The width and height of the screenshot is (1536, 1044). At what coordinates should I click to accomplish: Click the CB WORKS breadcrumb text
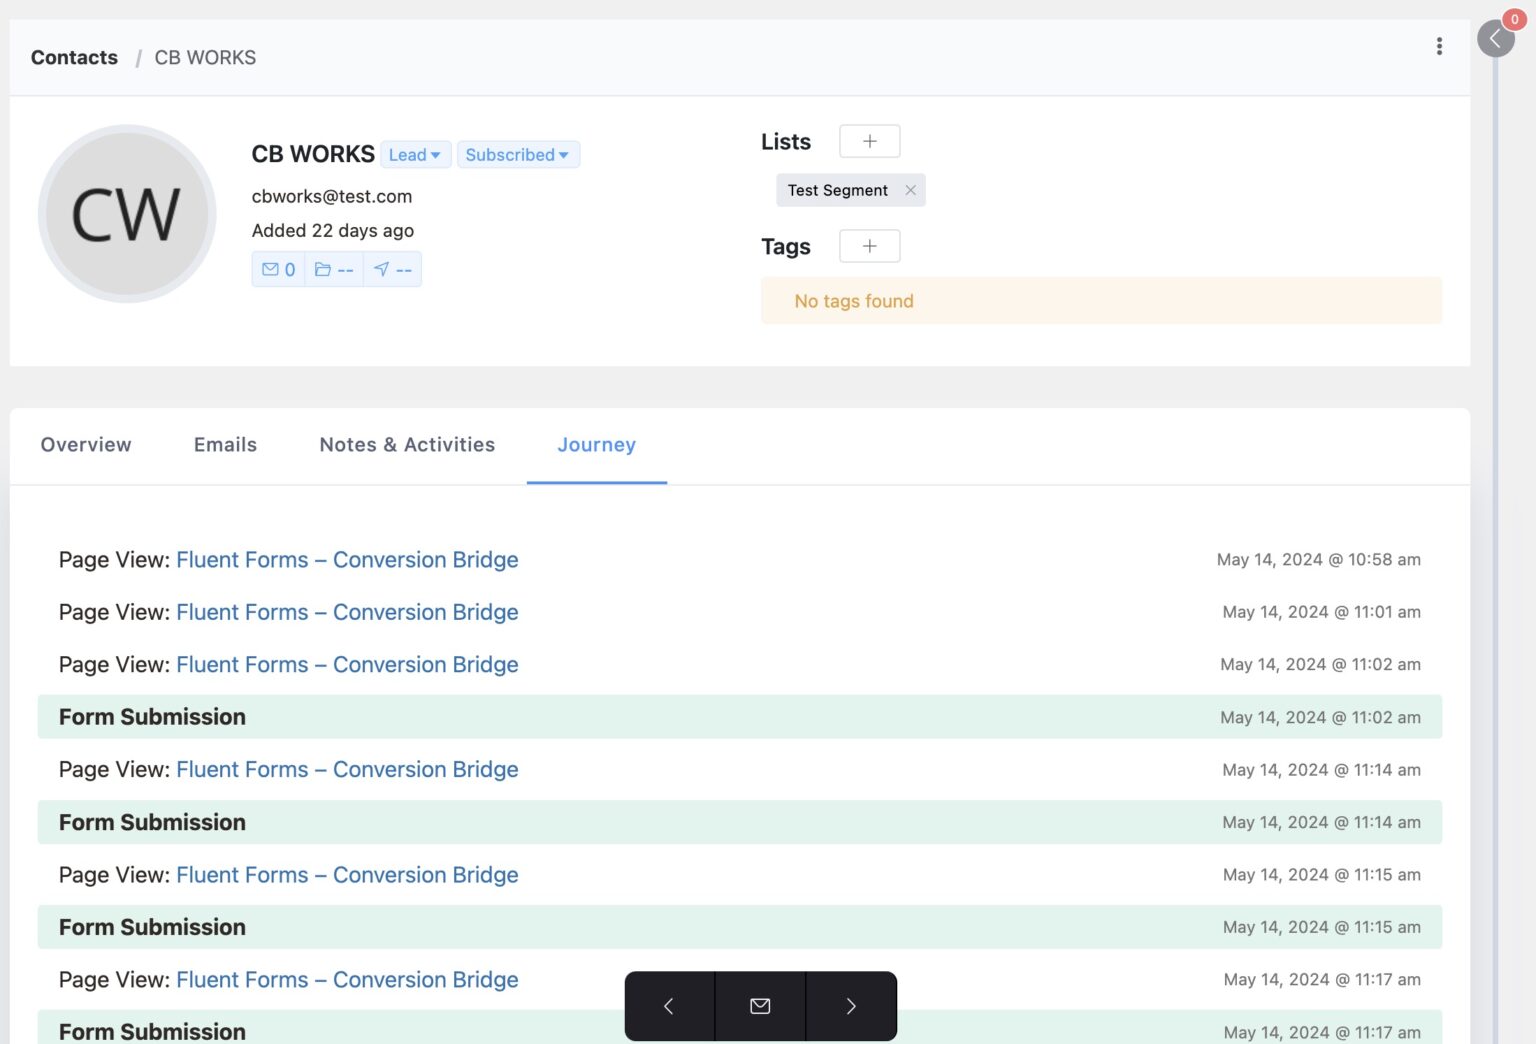[x=205, y=58]
